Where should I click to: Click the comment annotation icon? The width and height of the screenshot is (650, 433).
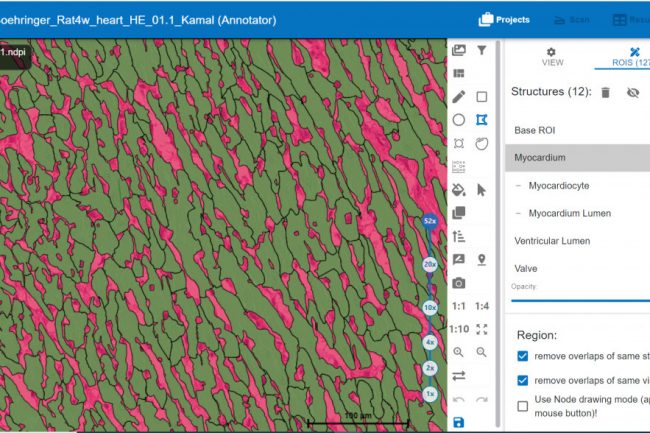458,259
